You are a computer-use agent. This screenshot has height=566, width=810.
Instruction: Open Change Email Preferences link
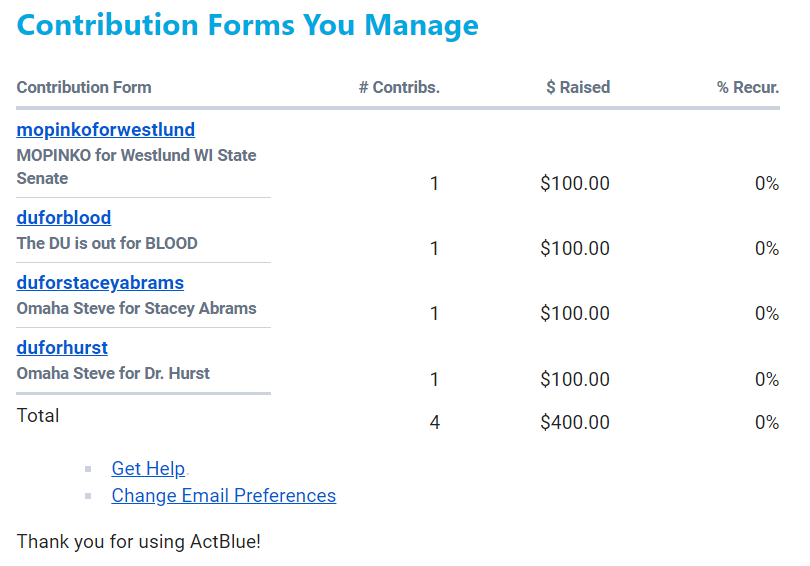point(223,496)
